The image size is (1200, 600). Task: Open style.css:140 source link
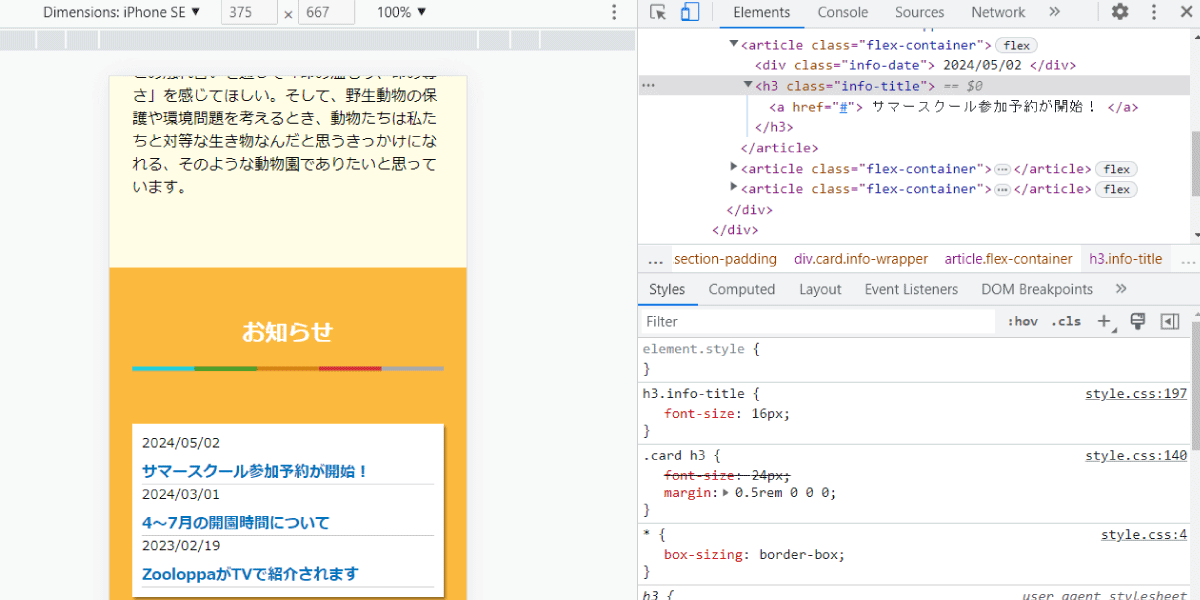click(1136, 456)
